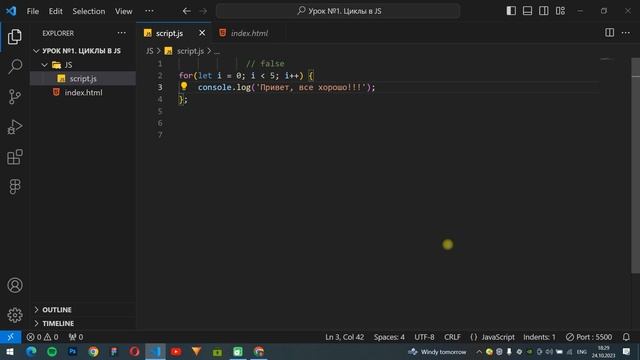Open Customize Layout options
640x360 pixels.
click(560, 11)
